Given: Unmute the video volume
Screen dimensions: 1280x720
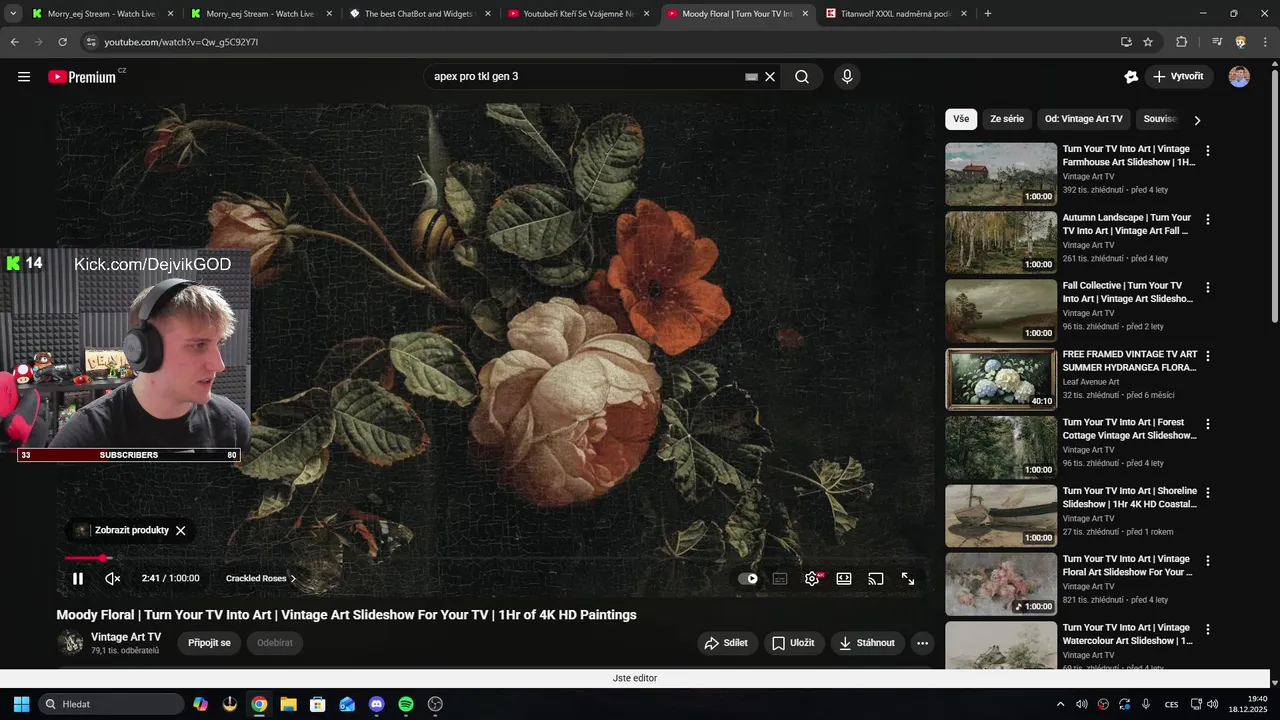Looking at the screenshot, I should [x=113, y=578].
